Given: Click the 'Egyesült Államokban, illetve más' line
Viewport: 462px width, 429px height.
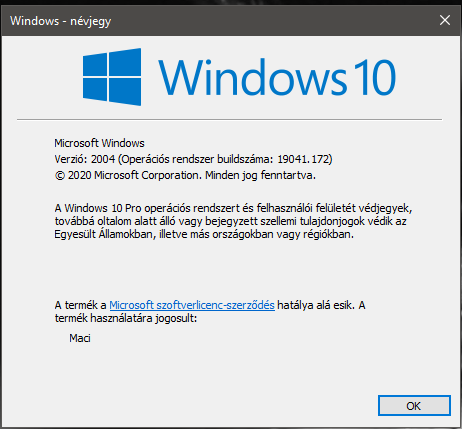Looking at the screenshot, I should [204, 234].
